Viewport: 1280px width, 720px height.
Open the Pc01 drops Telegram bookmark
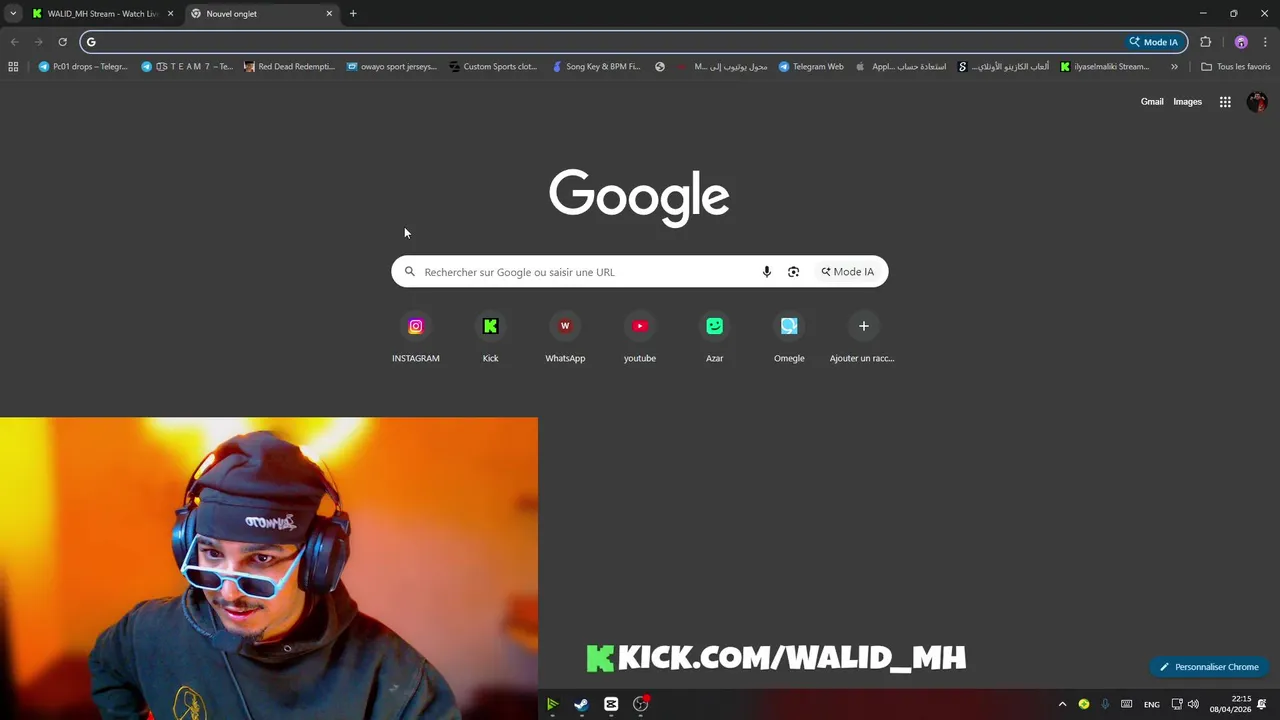(x=84, y=67)
